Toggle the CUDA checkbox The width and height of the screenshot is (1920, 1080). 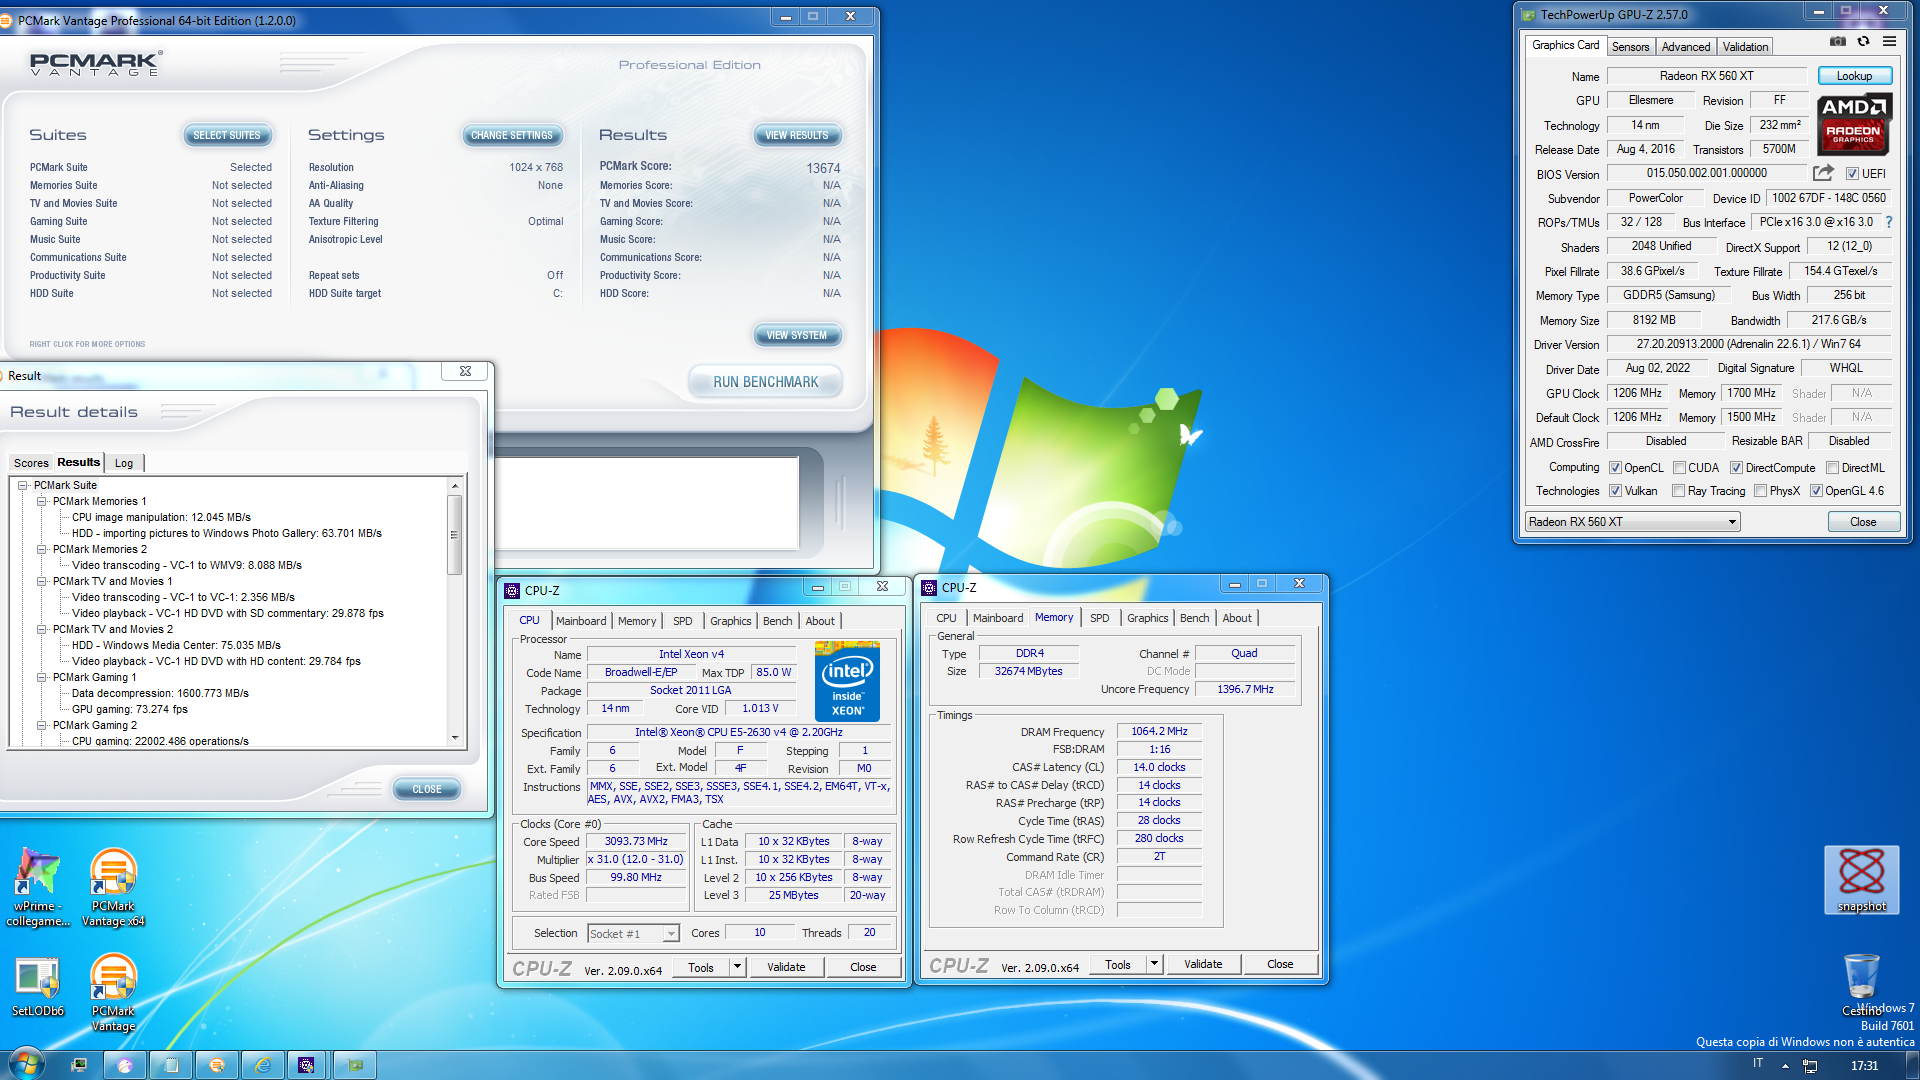click(1680, 468)
